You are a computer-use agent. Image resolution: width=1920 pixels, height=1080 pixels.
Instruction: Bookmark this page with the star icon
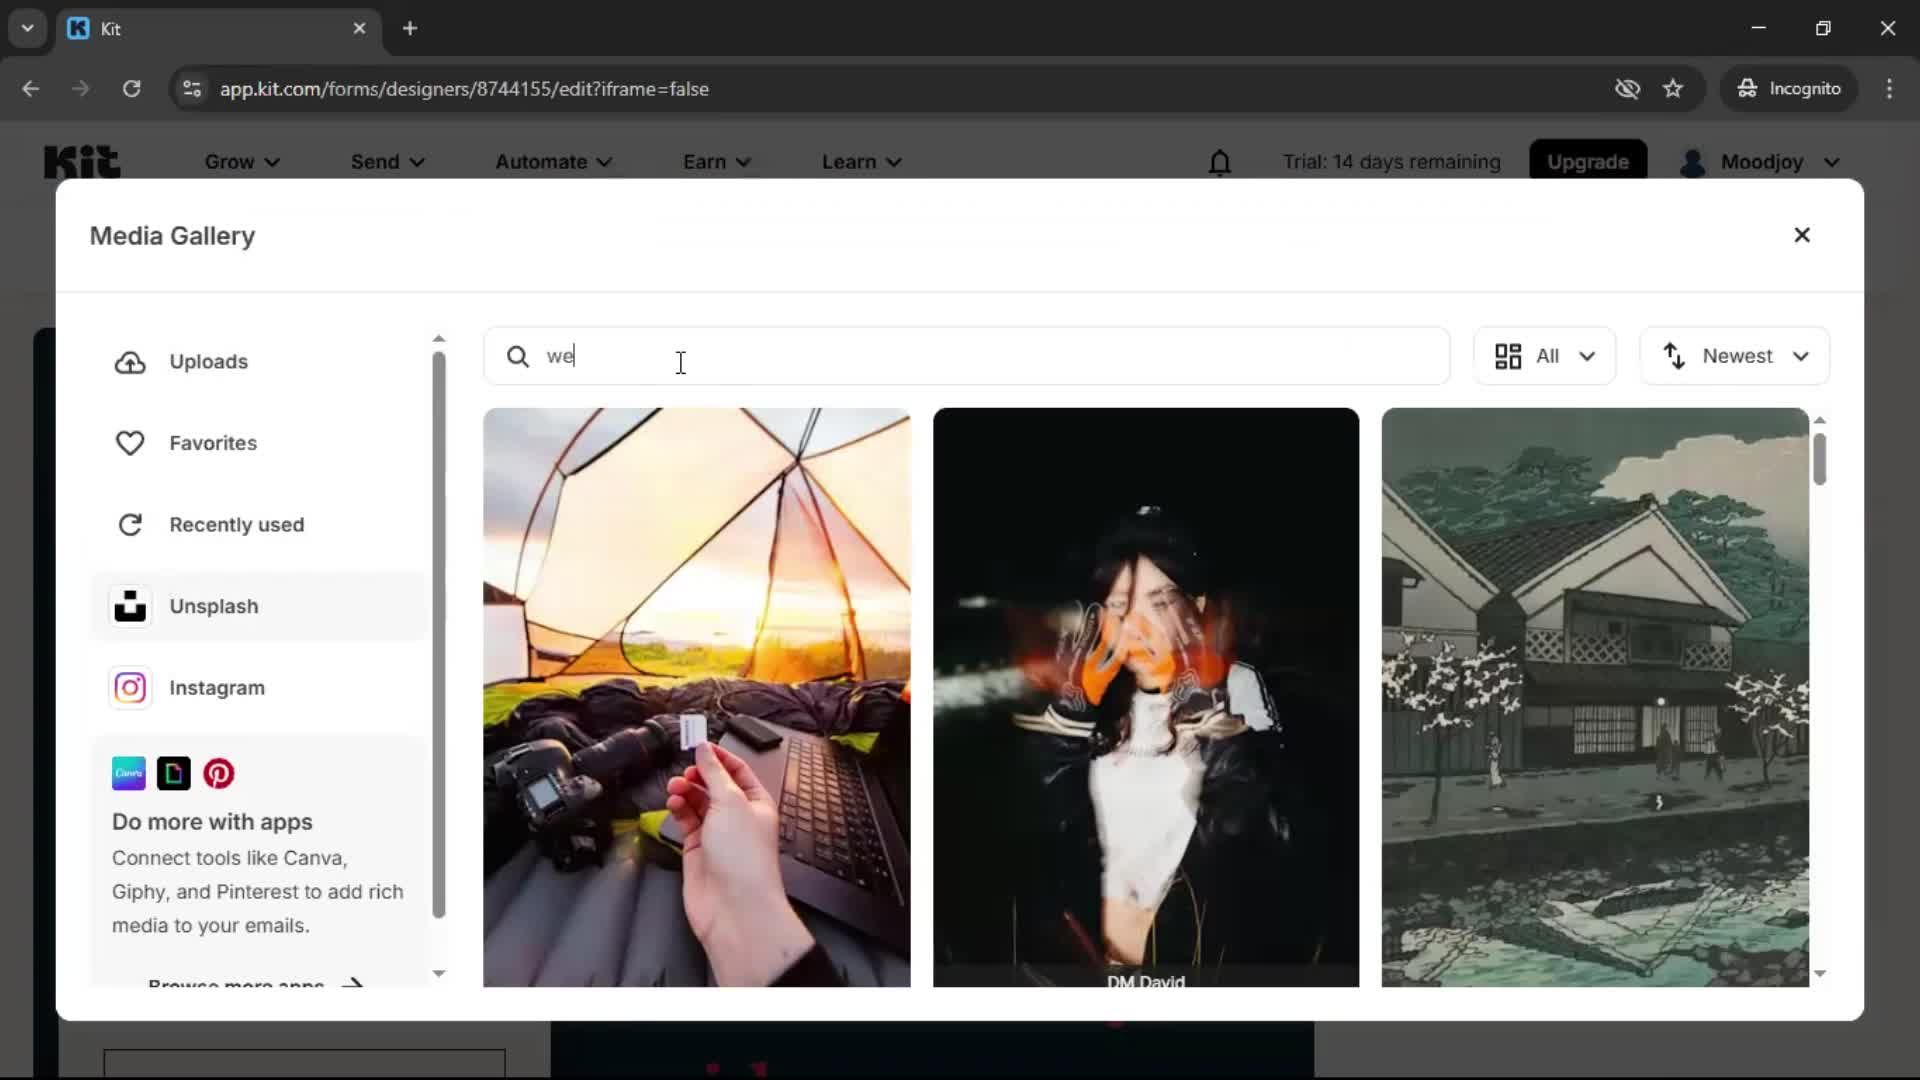(x=1674, y=88)
